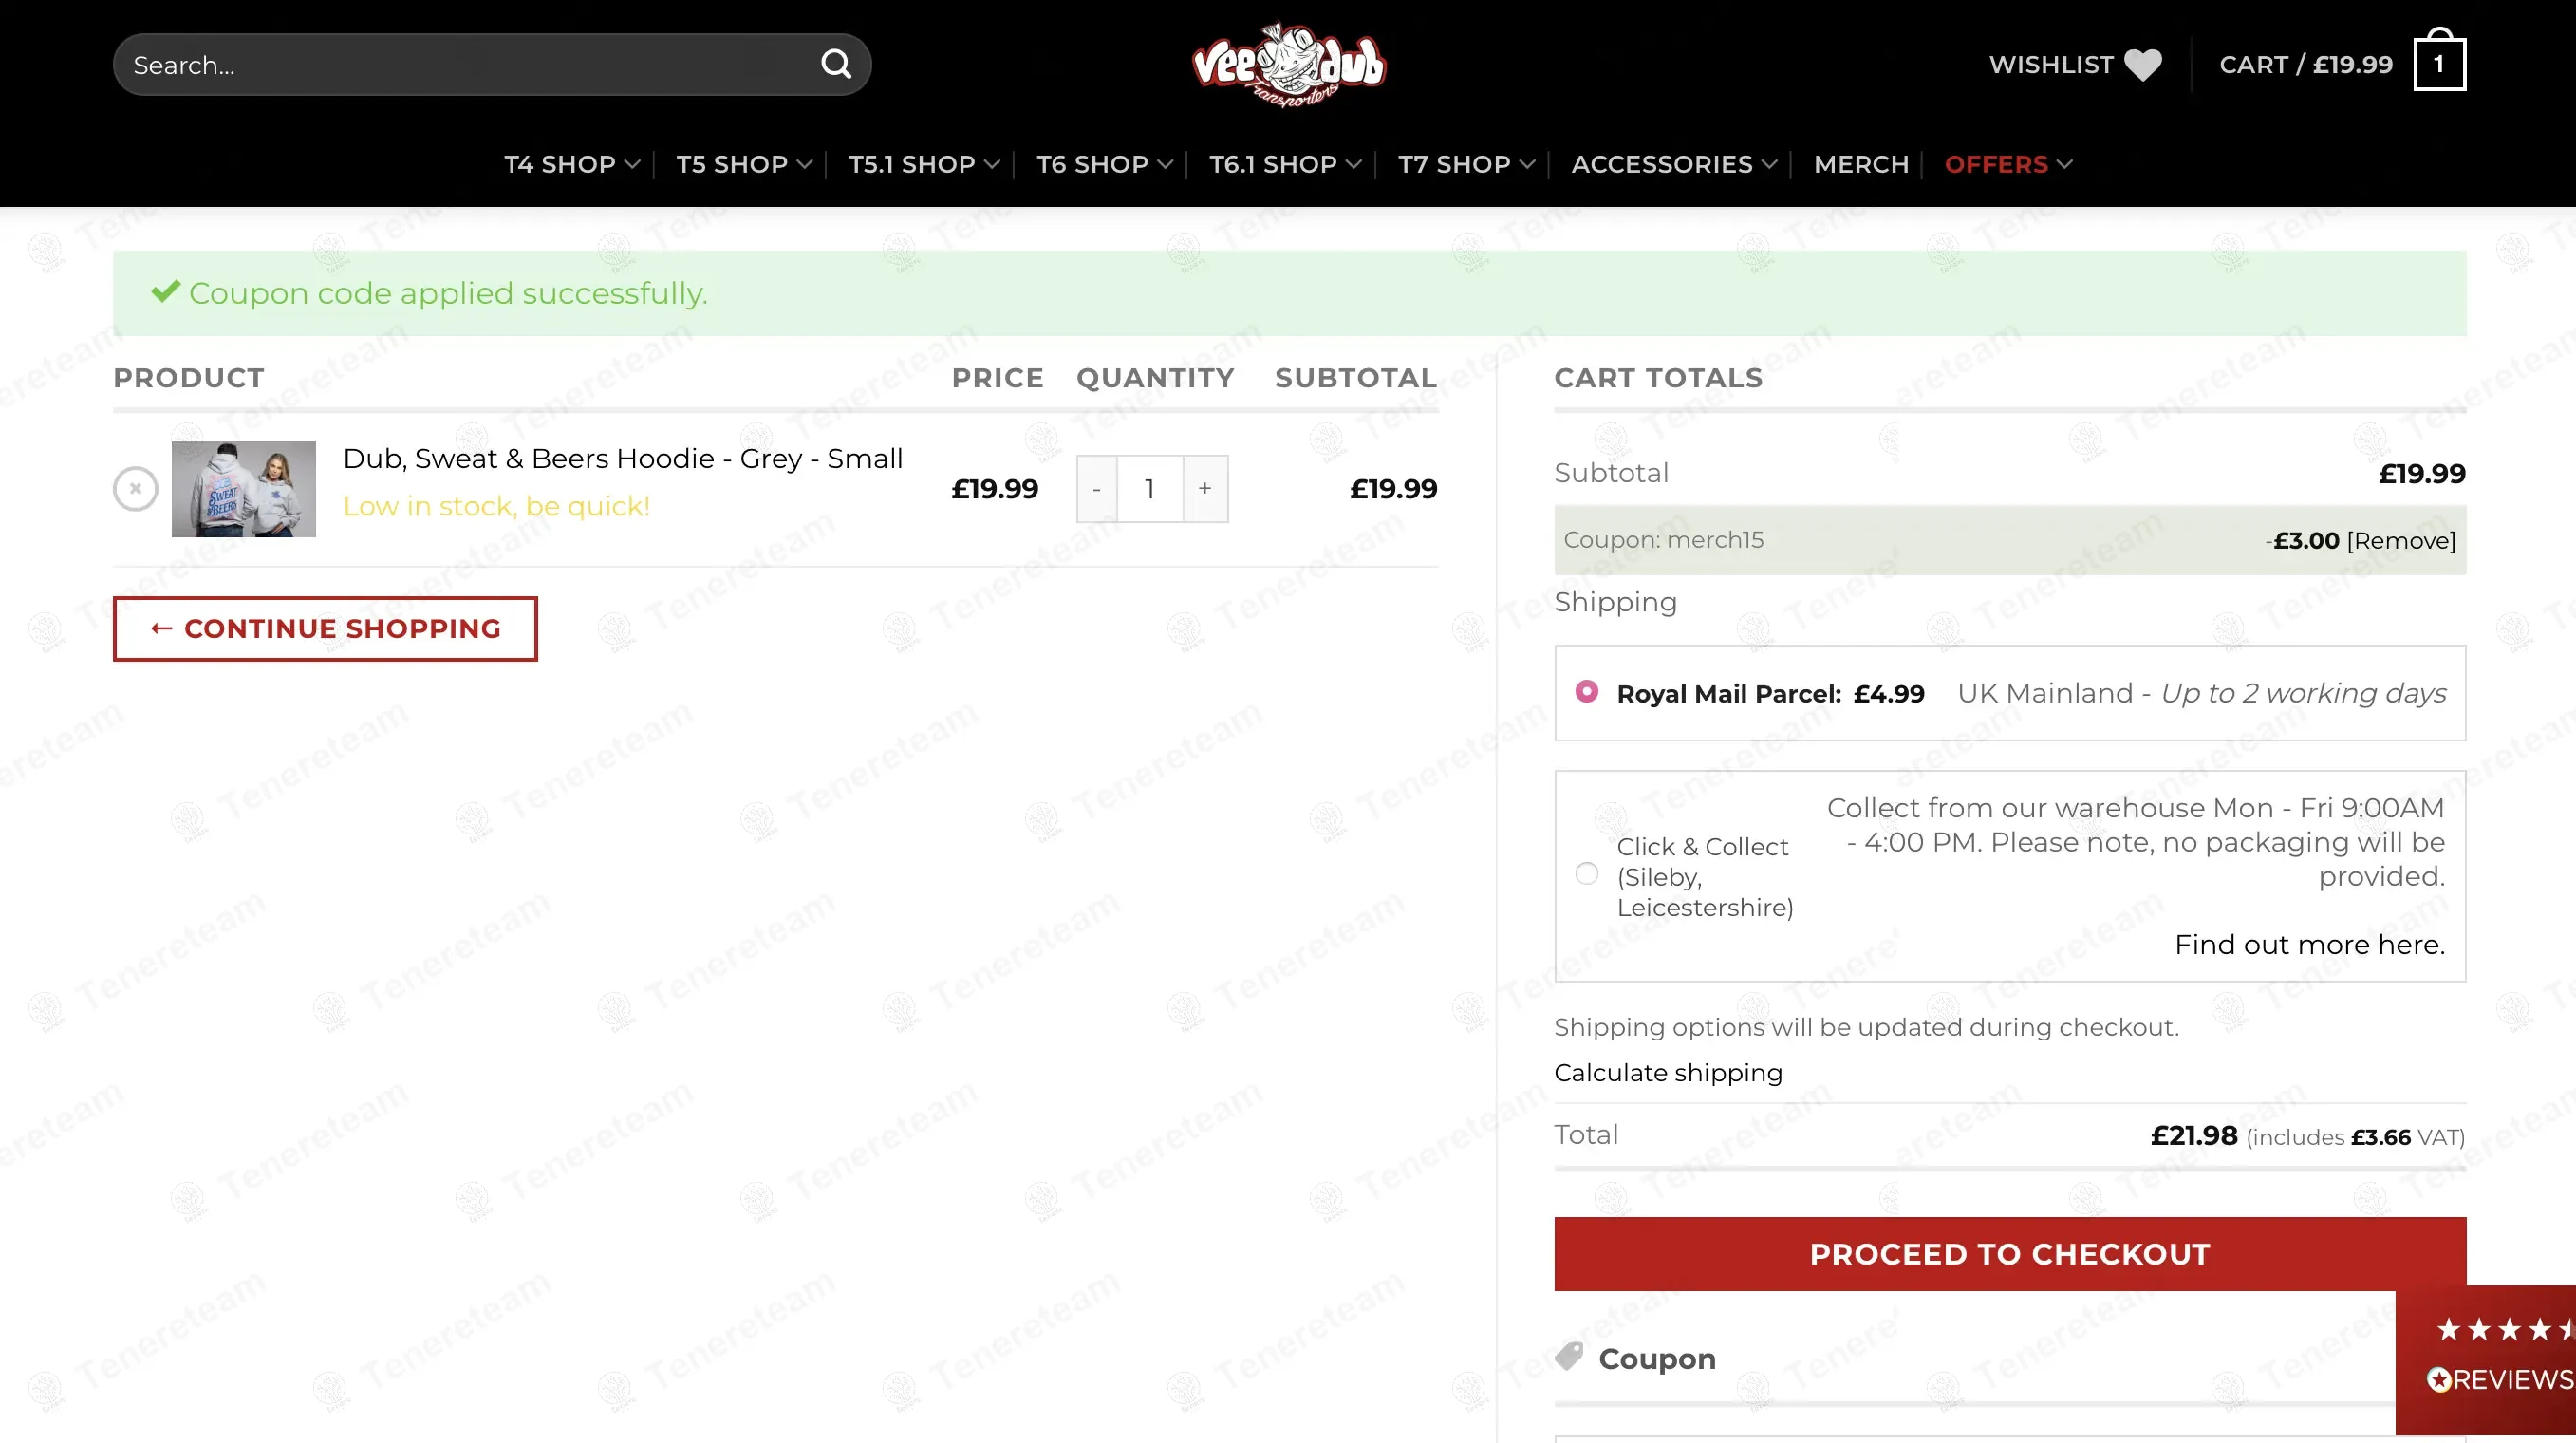Viewport: 2576px width, 1443px height.
Task: Expand the ACCESSORIES menu
Action: pyautogui.click(x=1674, y=164)
